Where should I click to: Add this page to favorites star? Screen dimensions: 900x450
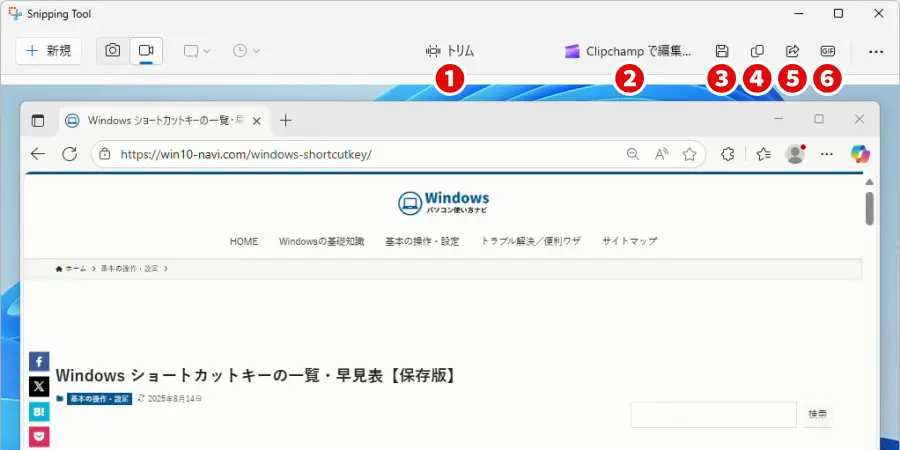pyautogui.click(x=689, y=154)
